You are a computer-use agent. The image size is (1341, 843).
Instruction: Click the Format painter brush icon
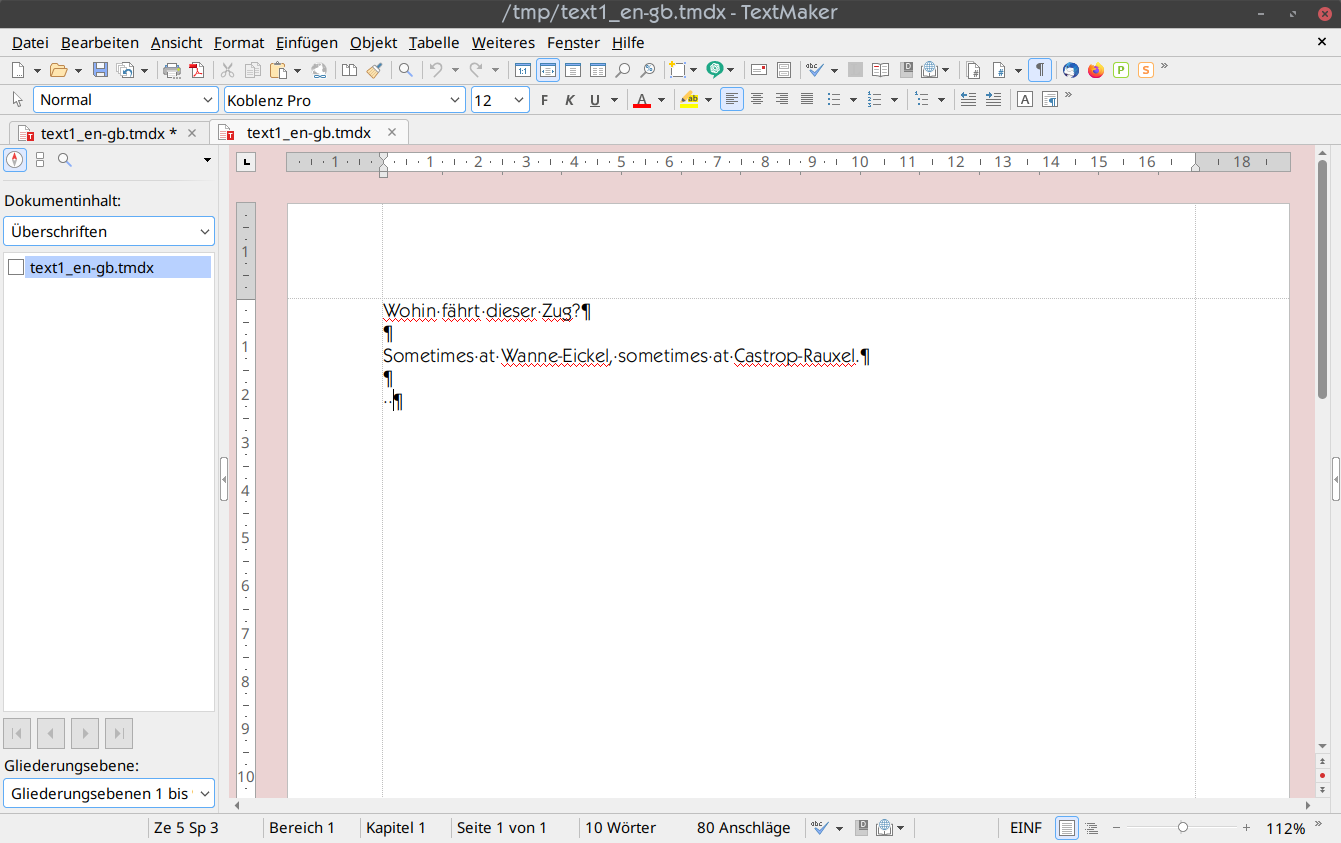(374, 70)
